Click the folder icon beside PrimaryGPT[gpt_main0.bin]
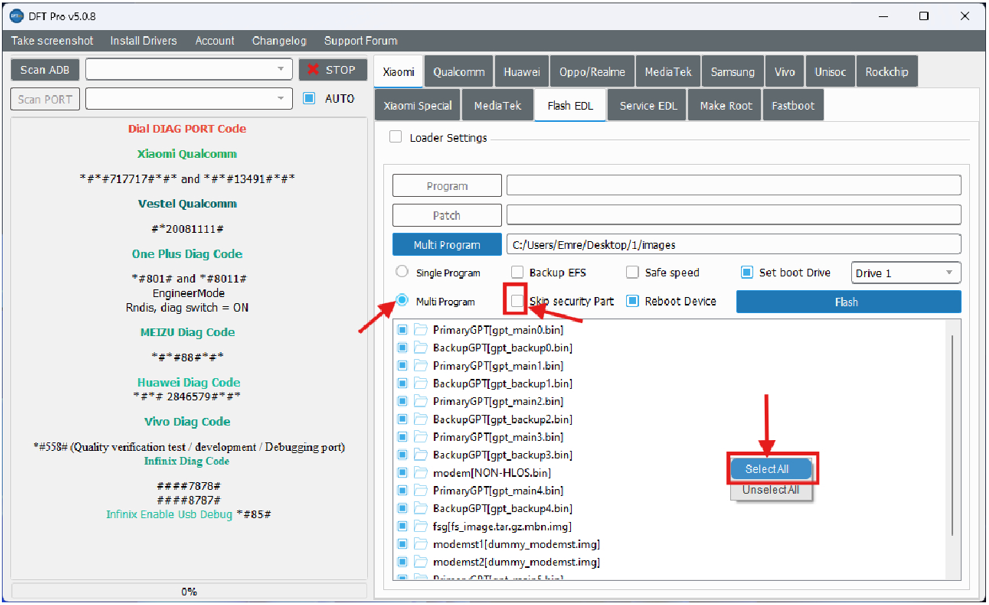The image size is (989, 605). tap(421, 329)
